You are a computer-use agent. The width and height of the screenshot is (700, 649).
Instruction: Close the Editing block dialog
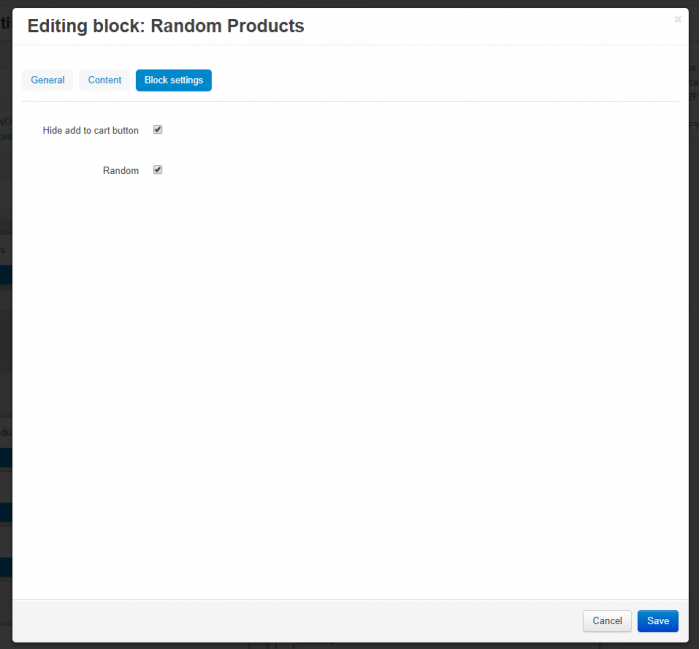[x=678, y=20]
